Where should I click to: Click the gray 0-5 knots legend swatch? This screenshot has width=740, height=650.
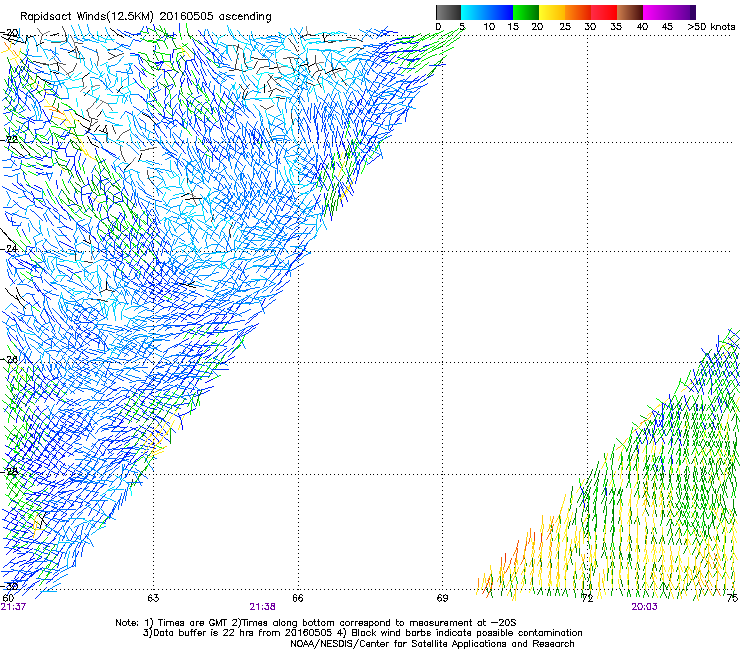click(448, 12)
